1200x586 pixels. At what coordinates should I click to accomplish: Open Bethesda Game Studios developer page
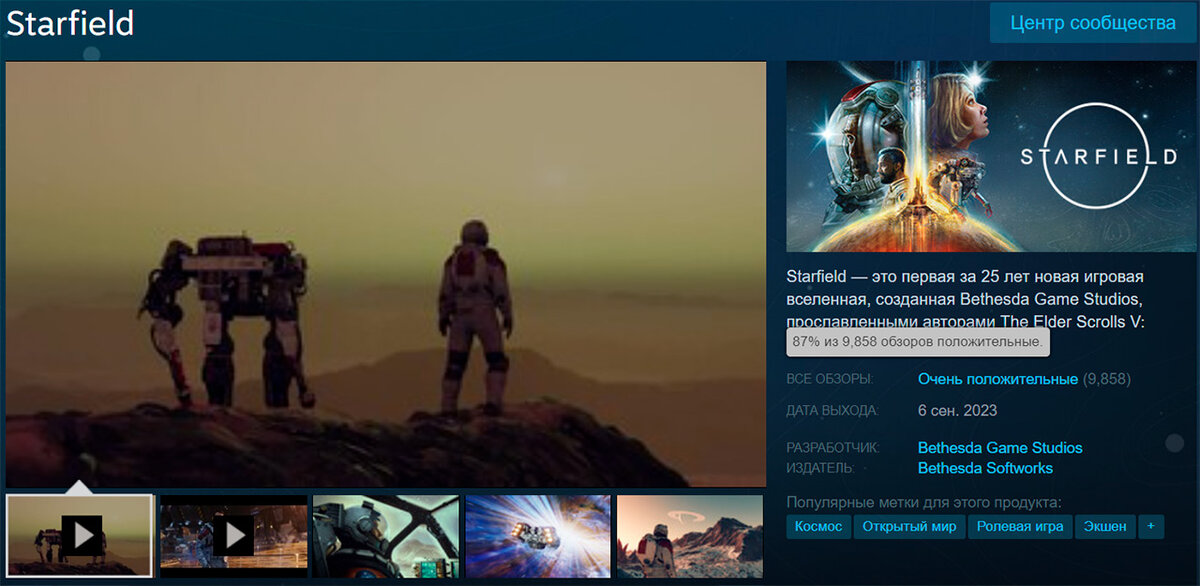pos(1000,448)
